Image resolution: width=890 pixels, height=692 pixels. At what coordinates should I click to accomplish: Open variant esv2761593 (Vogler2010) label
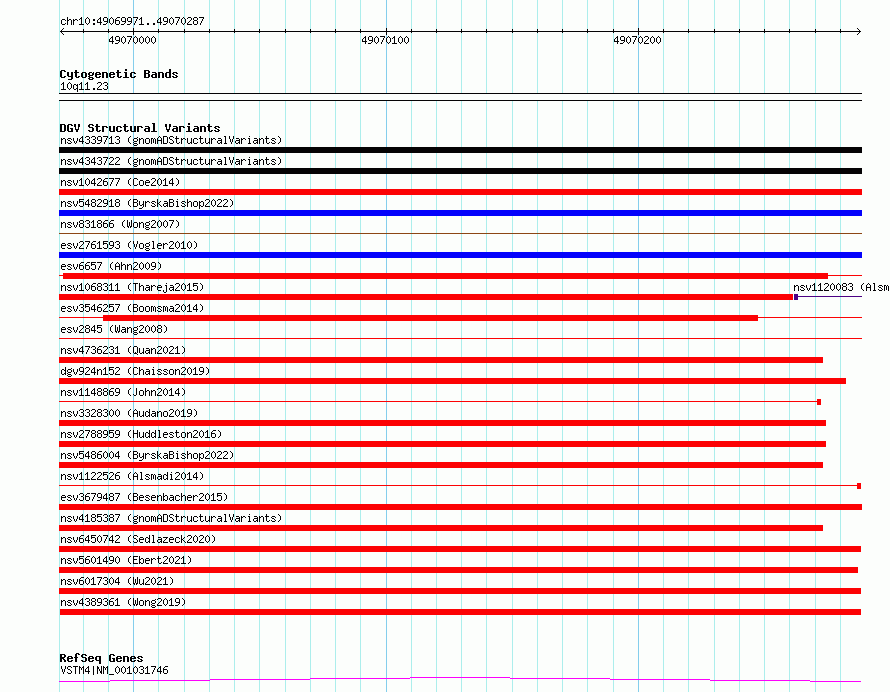click(x=129, y=245)
